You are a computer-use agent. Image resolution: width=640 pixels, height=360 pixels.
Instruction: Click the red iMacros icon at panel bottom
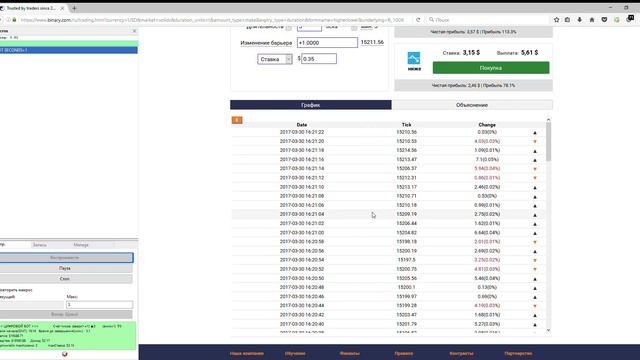click(64, 354)
